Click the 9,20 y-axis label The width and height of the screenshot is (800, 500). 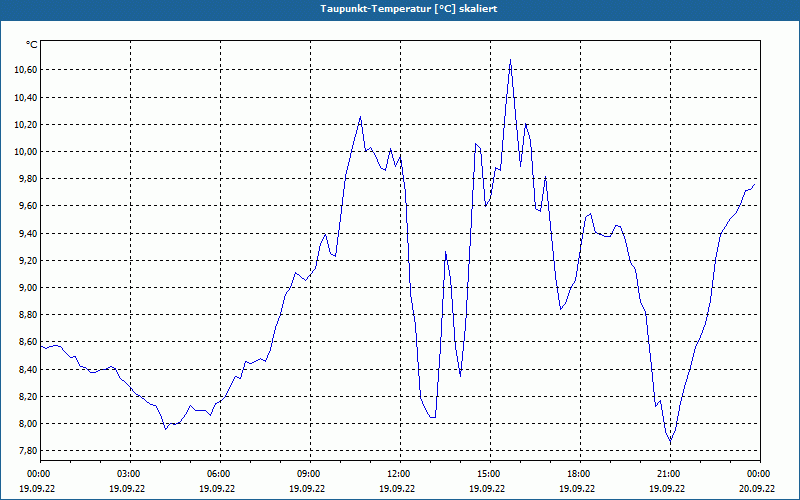28,261
